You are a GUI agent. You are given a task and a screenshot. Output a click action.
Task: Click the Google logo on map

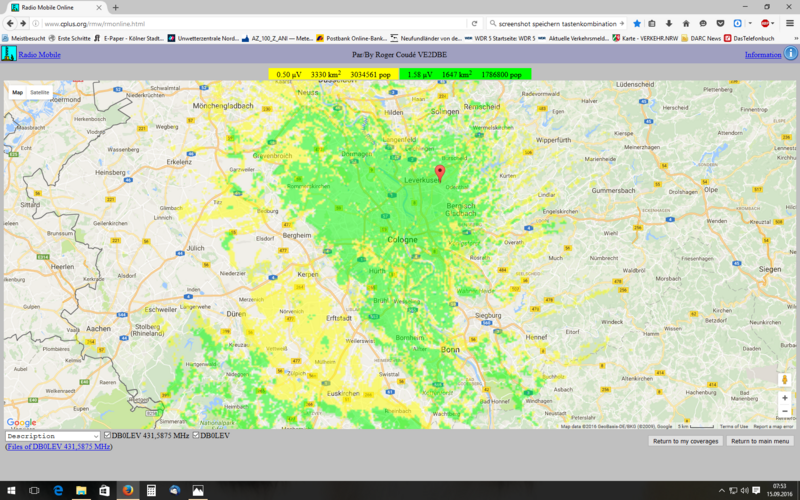[x=21, y=422]
